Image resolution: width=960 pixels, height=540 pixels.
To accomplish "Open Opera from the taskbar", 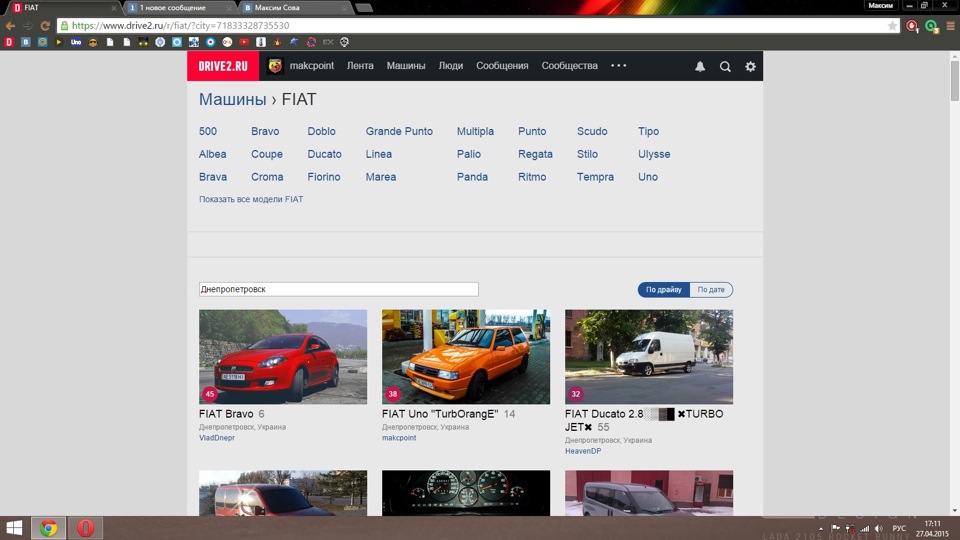I will click(85, 528).
